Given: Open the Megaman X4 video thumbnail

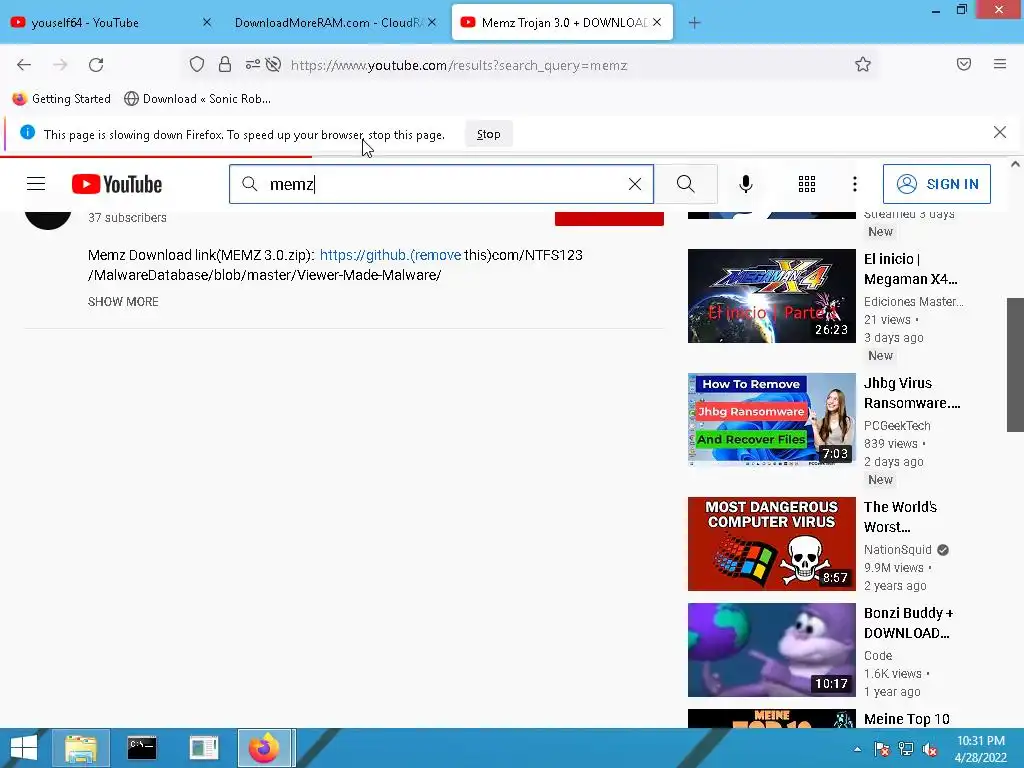Looking at the screenshot, I should pos(771,296).
